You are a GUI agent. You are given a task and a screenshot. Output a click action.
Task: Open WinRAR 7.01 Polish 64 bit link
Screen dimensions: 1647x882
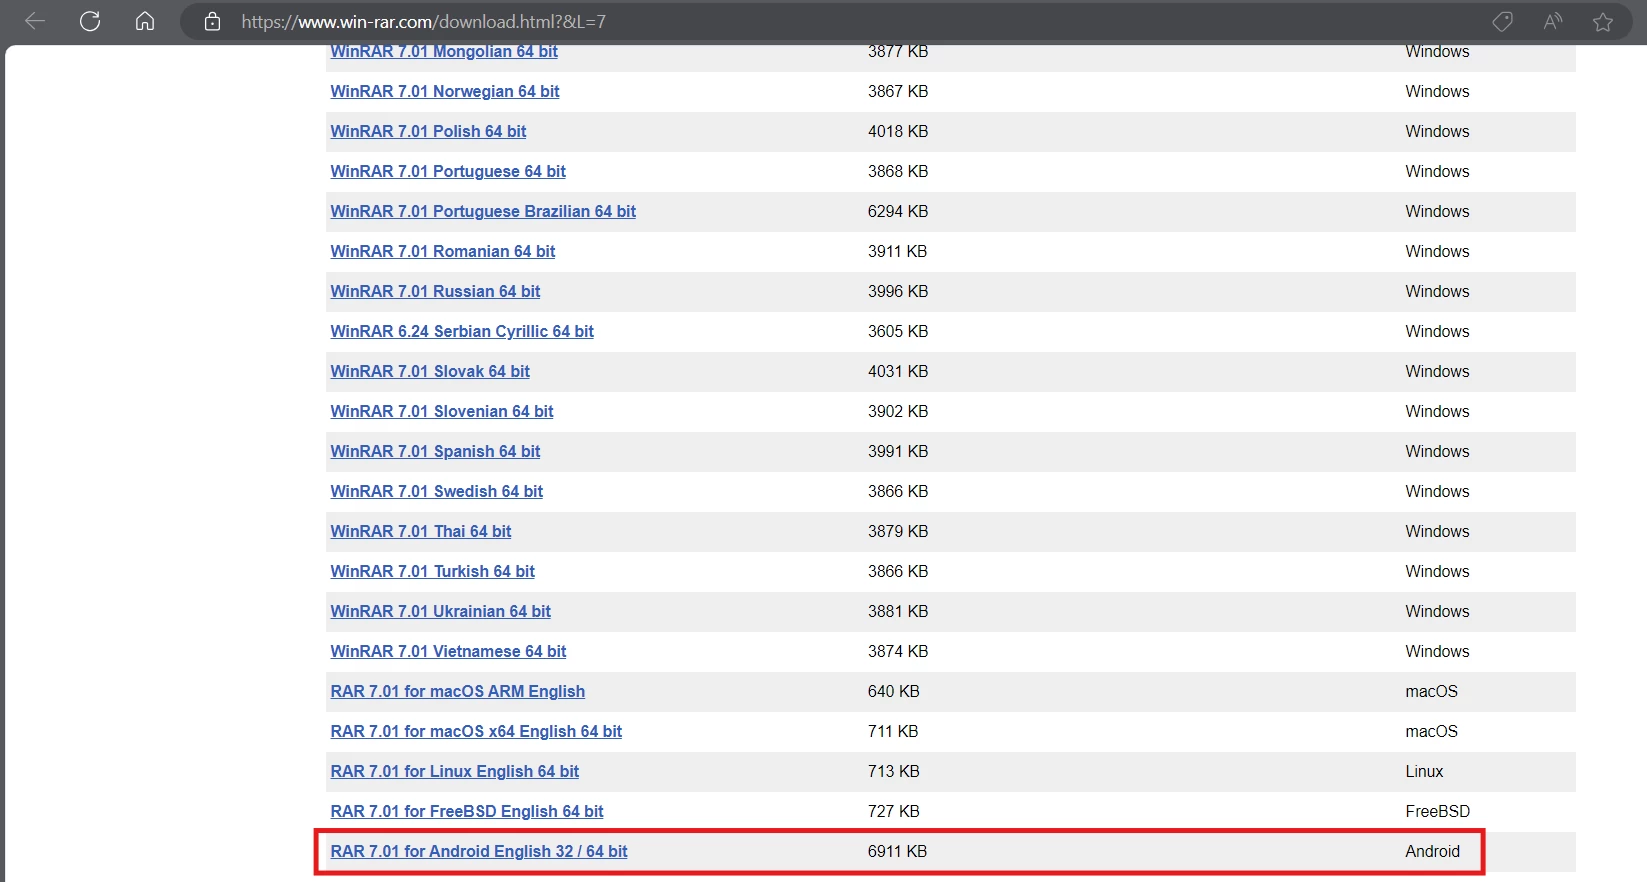pos(428,131)
